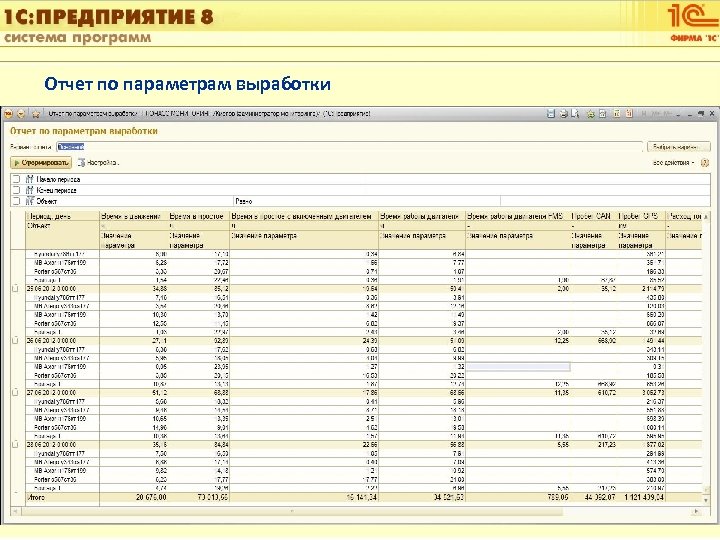Select Время в простое с включенным двигателем header
Screen dimensions: 720x540
pos(304,216)
